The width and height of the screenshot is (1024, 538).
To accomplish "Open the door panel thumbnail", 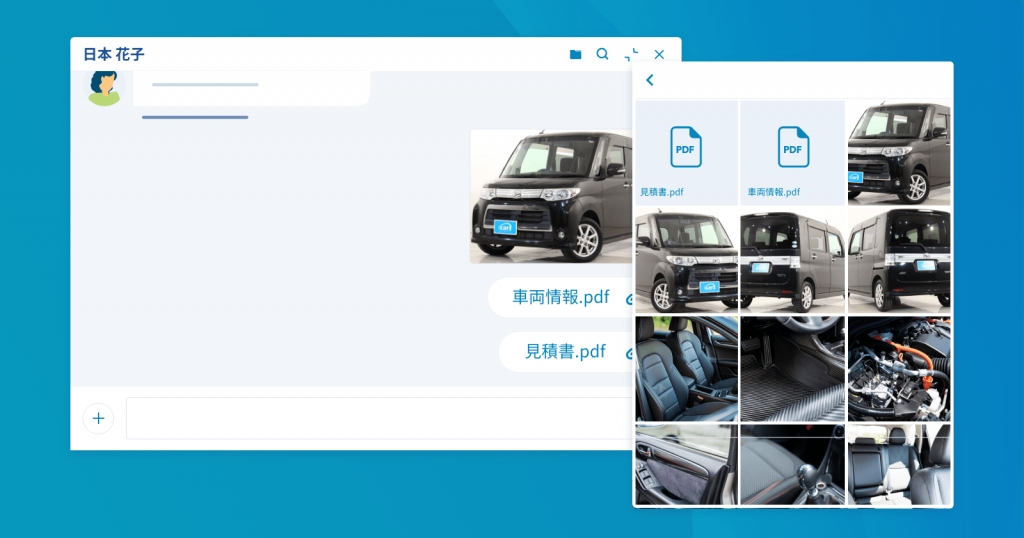I will 686,465.
